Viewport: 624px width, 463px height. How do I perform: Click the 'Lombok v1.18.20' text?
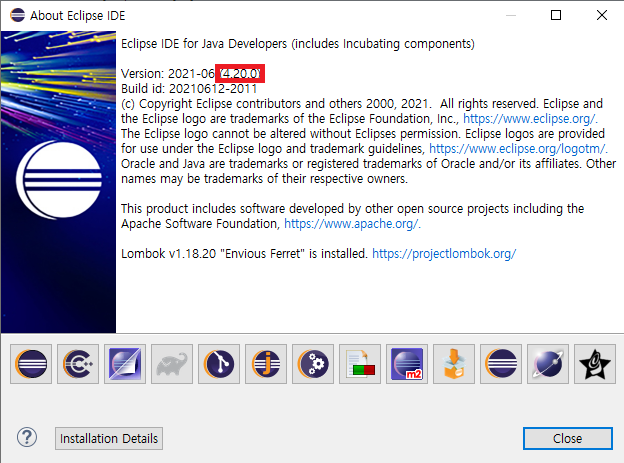[x=168, y=254]
